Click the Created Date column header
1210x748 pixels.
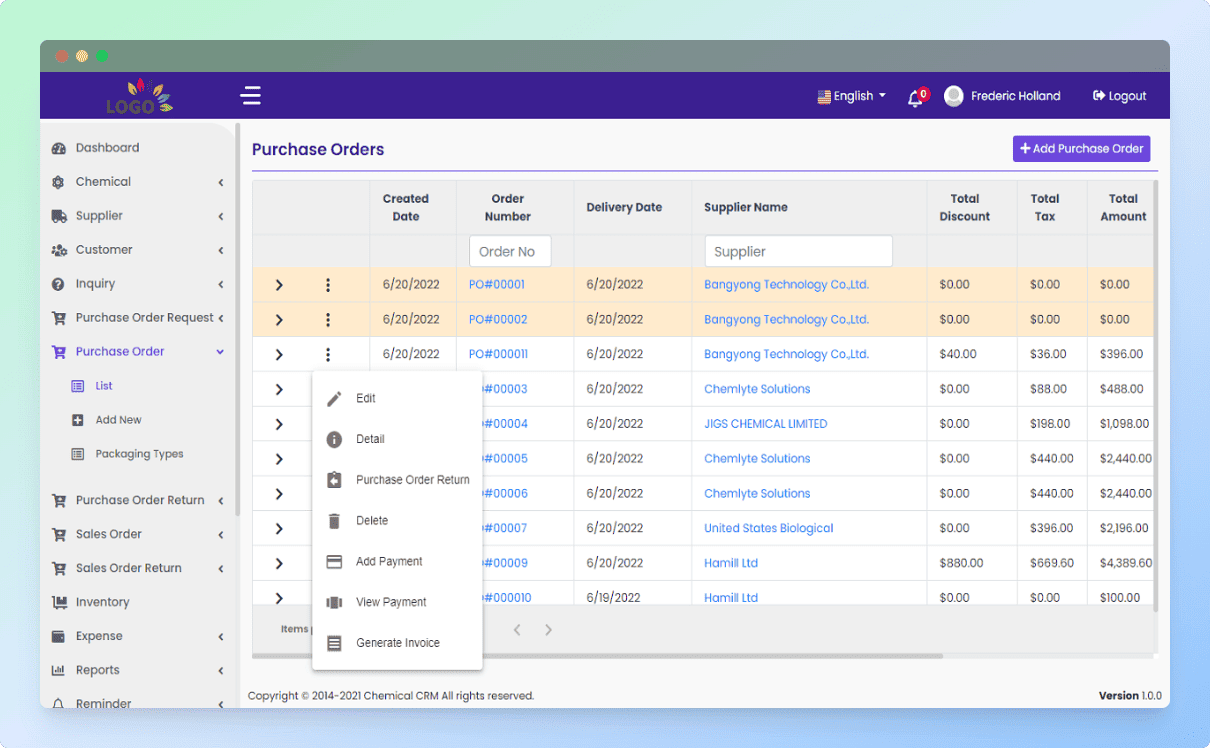(x=406, y=208)
